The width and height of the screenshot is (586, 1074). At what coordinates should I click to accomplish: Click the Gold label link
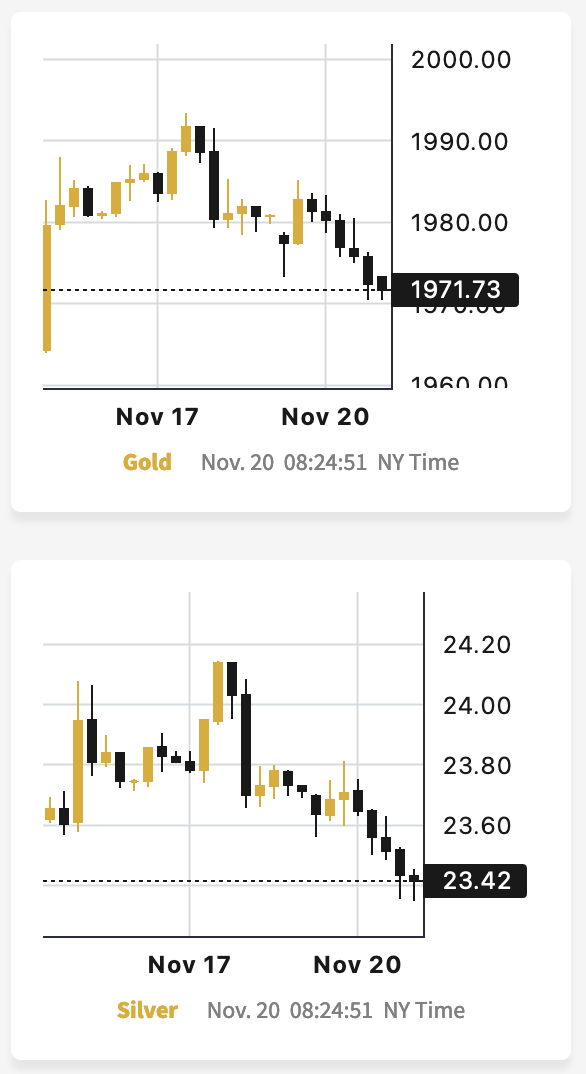pyautogui.click(x=146, y=462)
